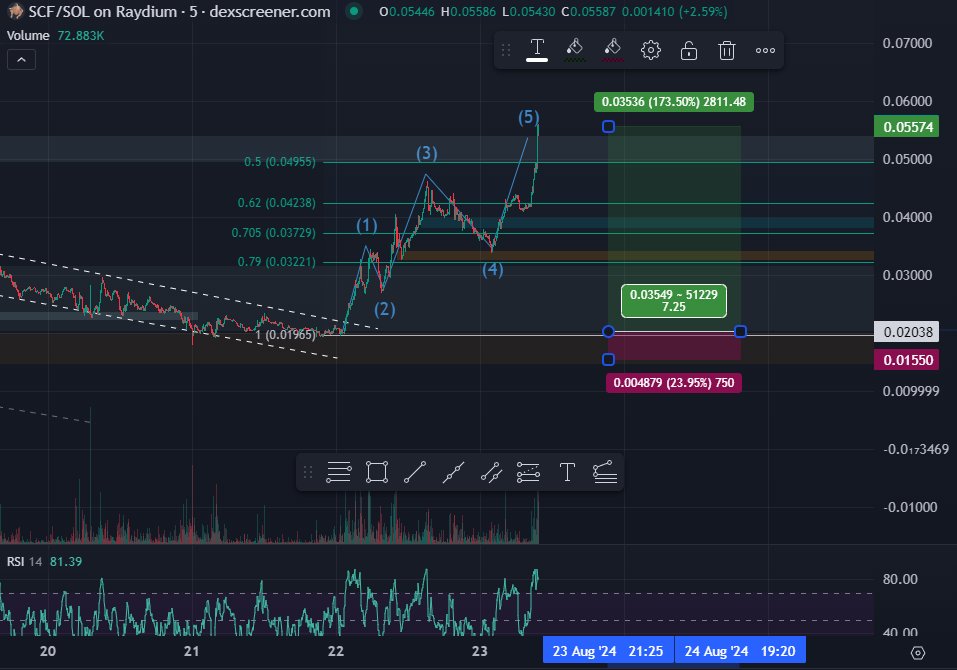Select Elliott wave label (5)
957x670 pixels.
click(529, 117)
